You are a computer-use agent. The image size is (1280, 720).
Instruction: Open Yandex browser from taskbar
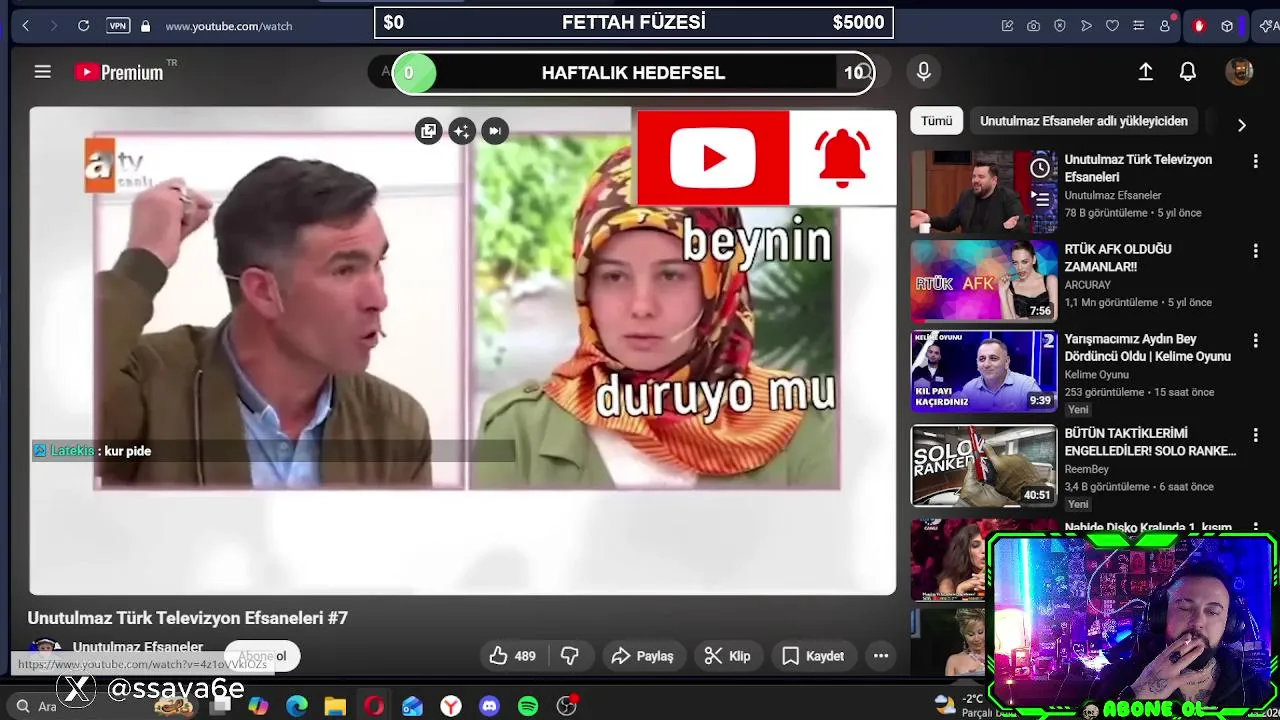coord(451,706)
